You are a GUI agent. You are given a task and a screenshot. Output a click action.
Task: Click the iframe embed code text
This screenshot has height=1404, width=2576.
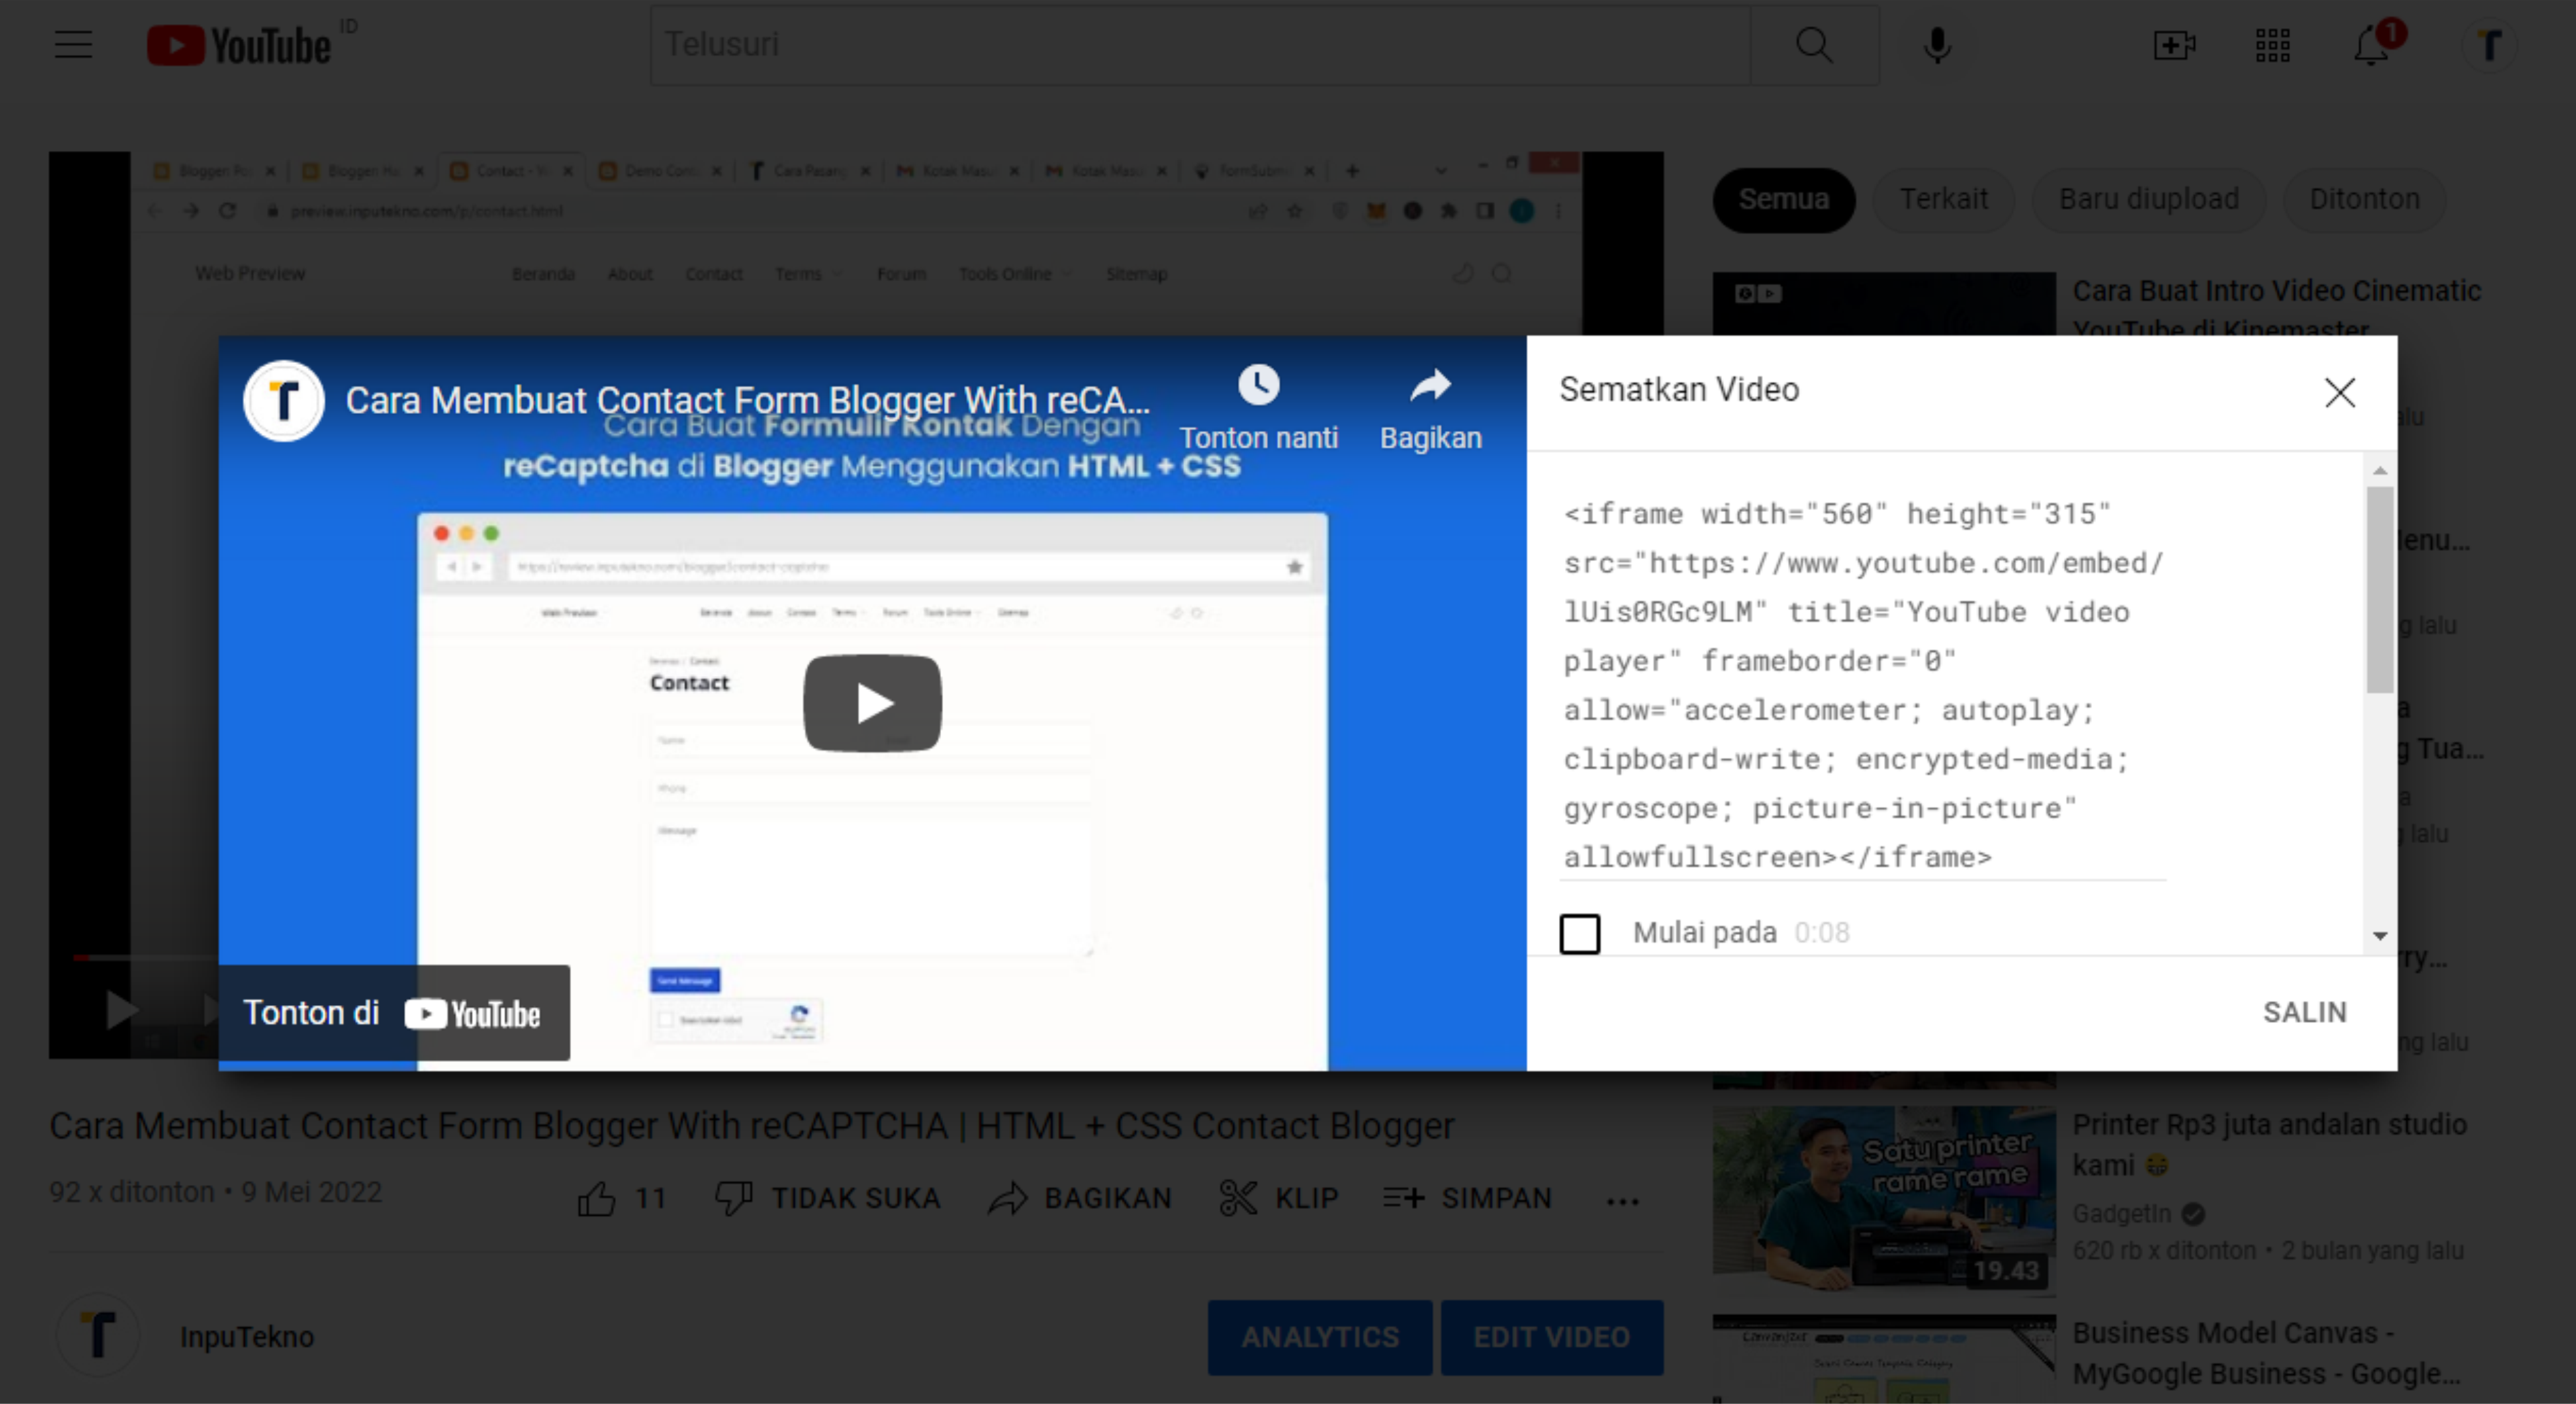click(1862, 685)
